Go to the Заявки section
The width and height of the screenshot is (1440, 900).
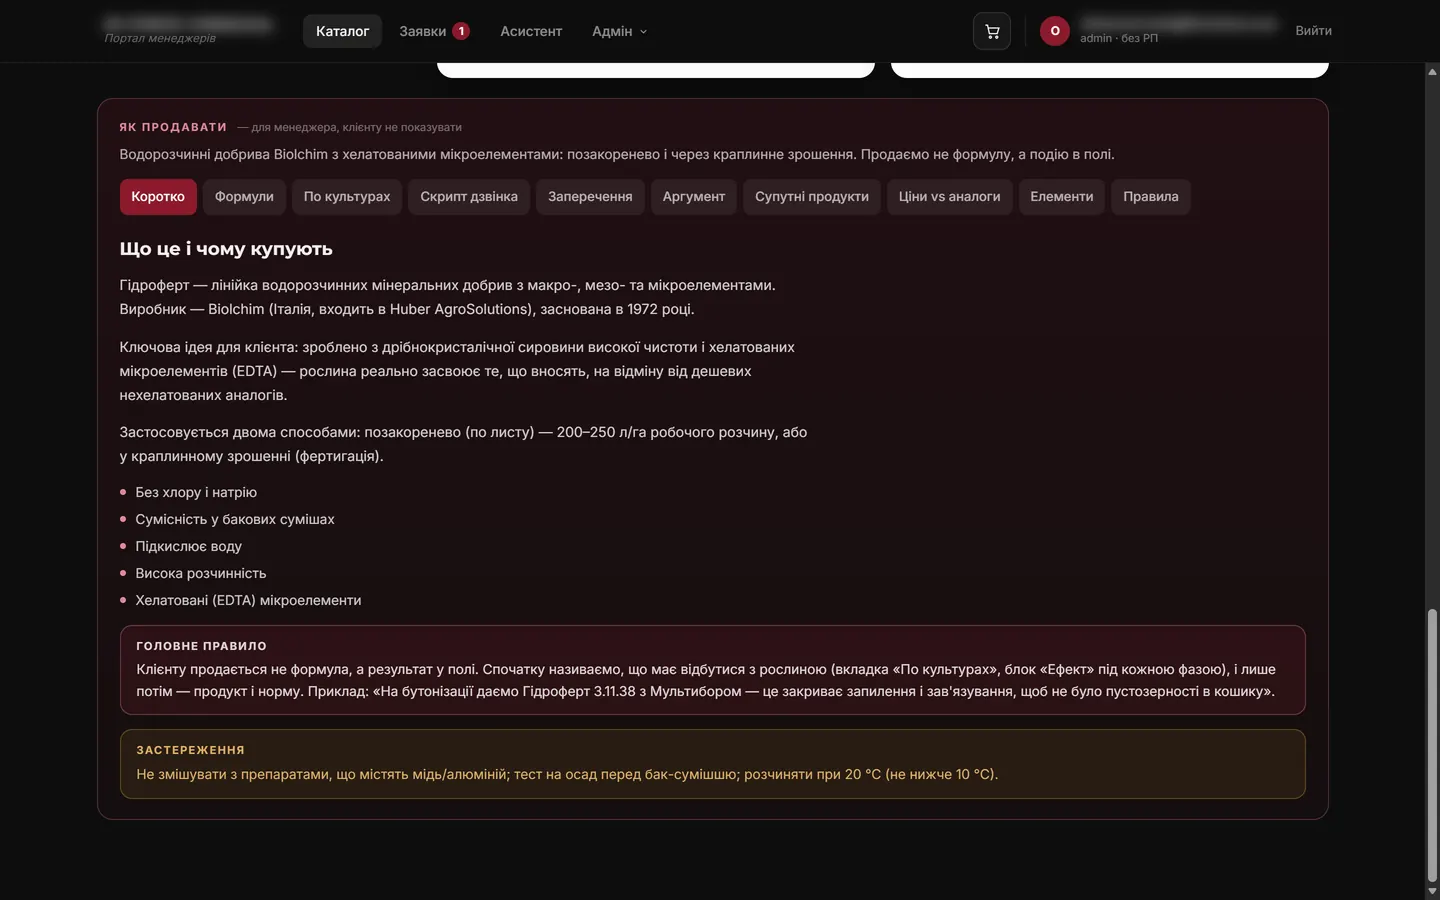[x=422, y=31]
